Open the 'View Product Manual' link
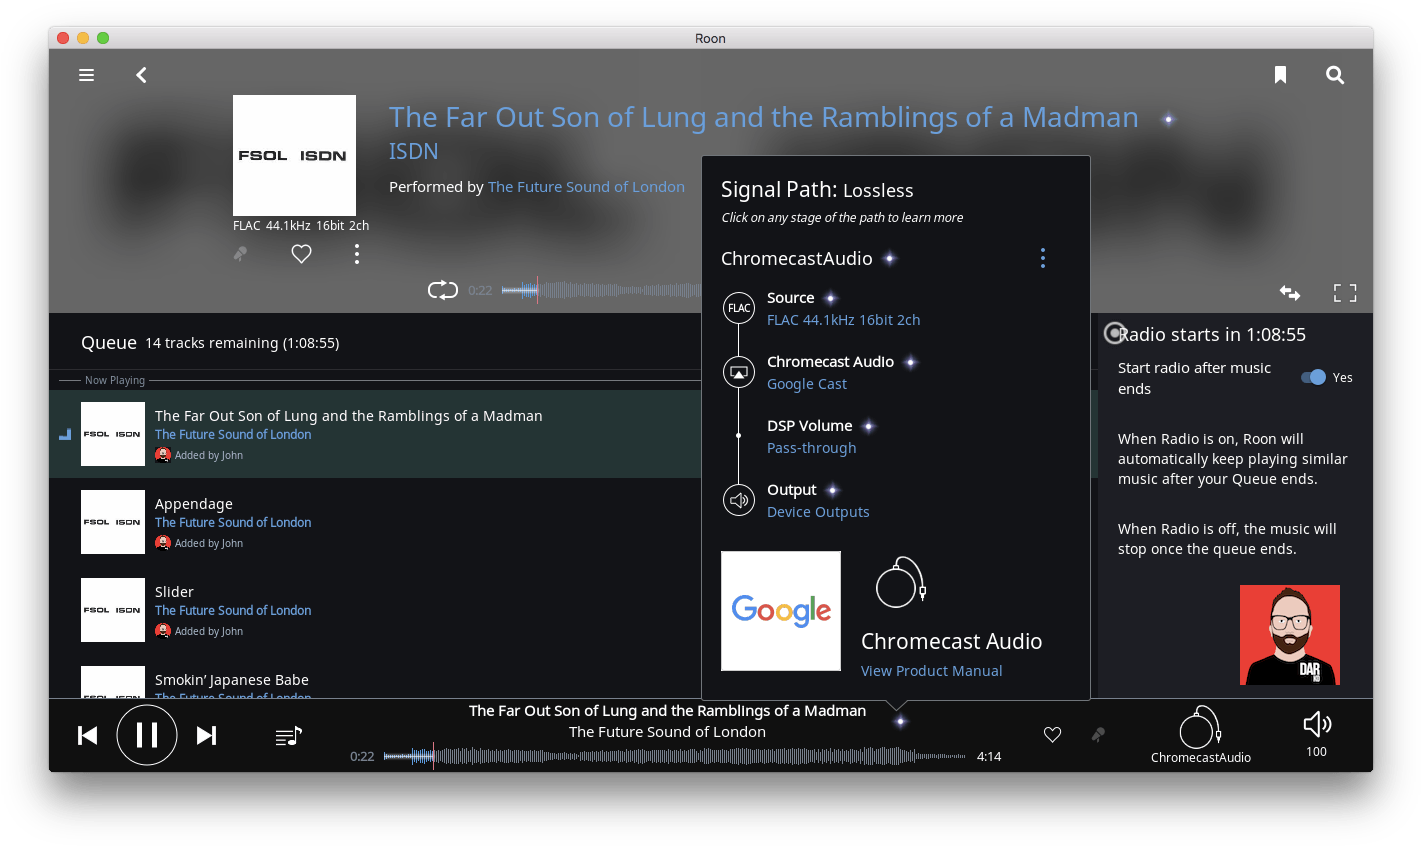 tap(931, 670)
